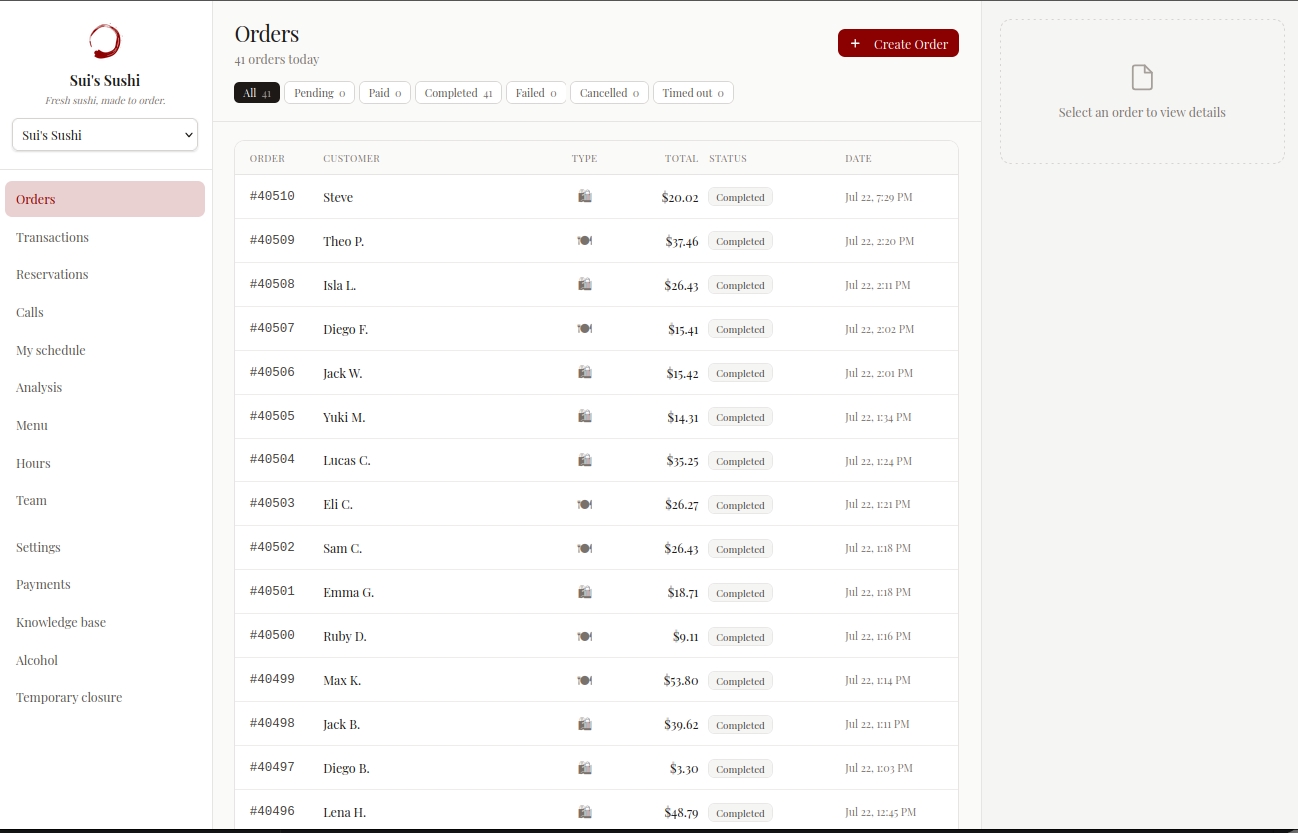Click the type icon in Max K.'s row
Image resolution: width=1298 pixels, height=833 pixels.
point(585,681)
